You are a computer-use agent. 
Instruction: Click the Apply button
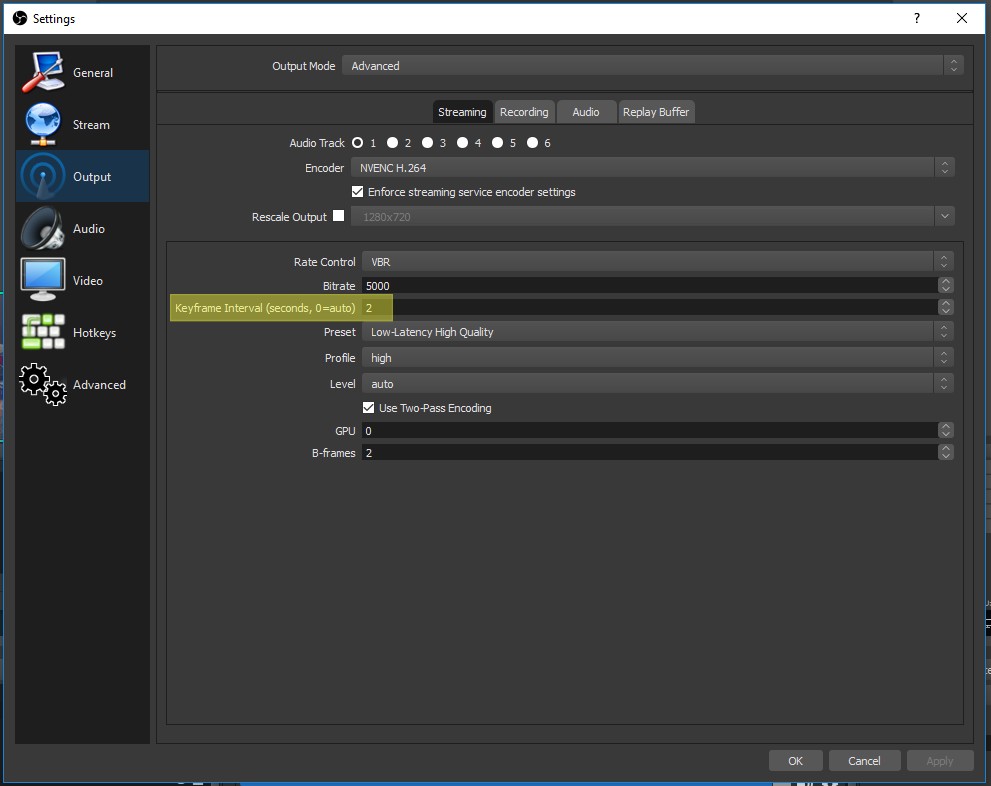940,761
